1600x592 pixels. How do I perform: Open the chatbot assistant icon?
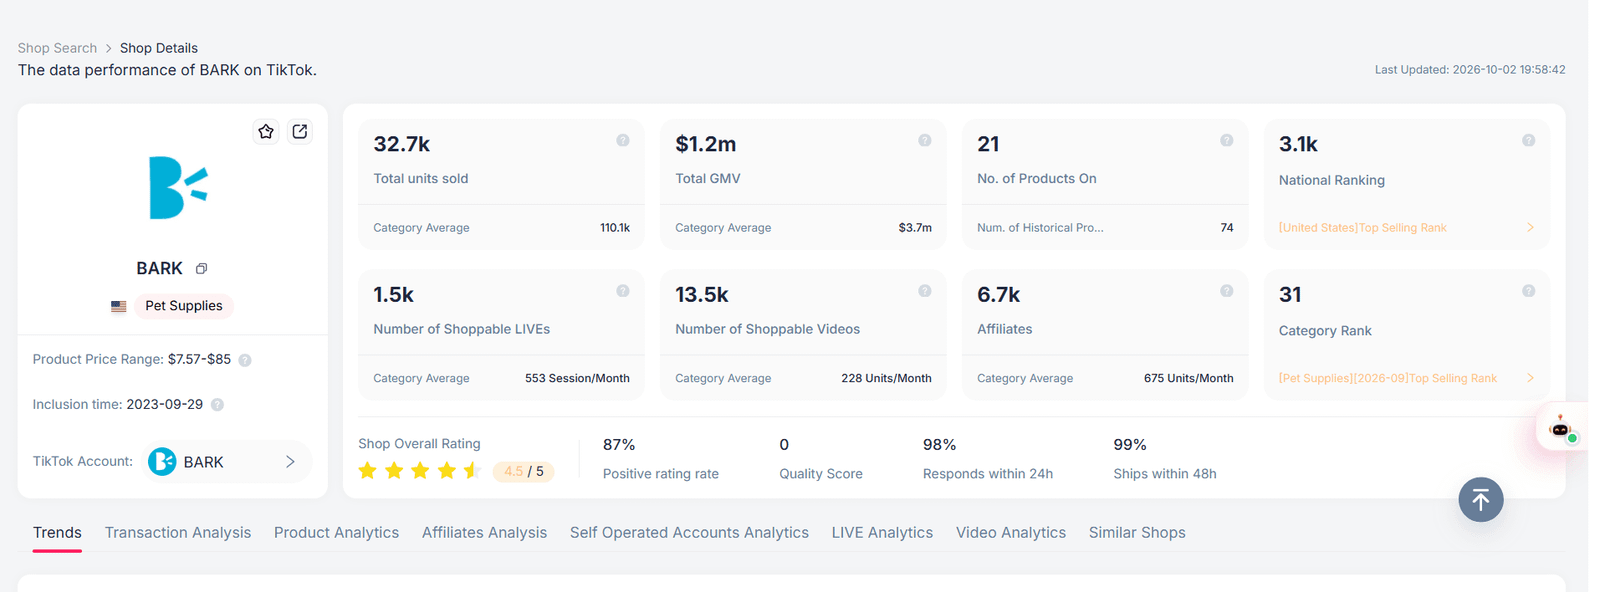click(x=1561, y=429)
